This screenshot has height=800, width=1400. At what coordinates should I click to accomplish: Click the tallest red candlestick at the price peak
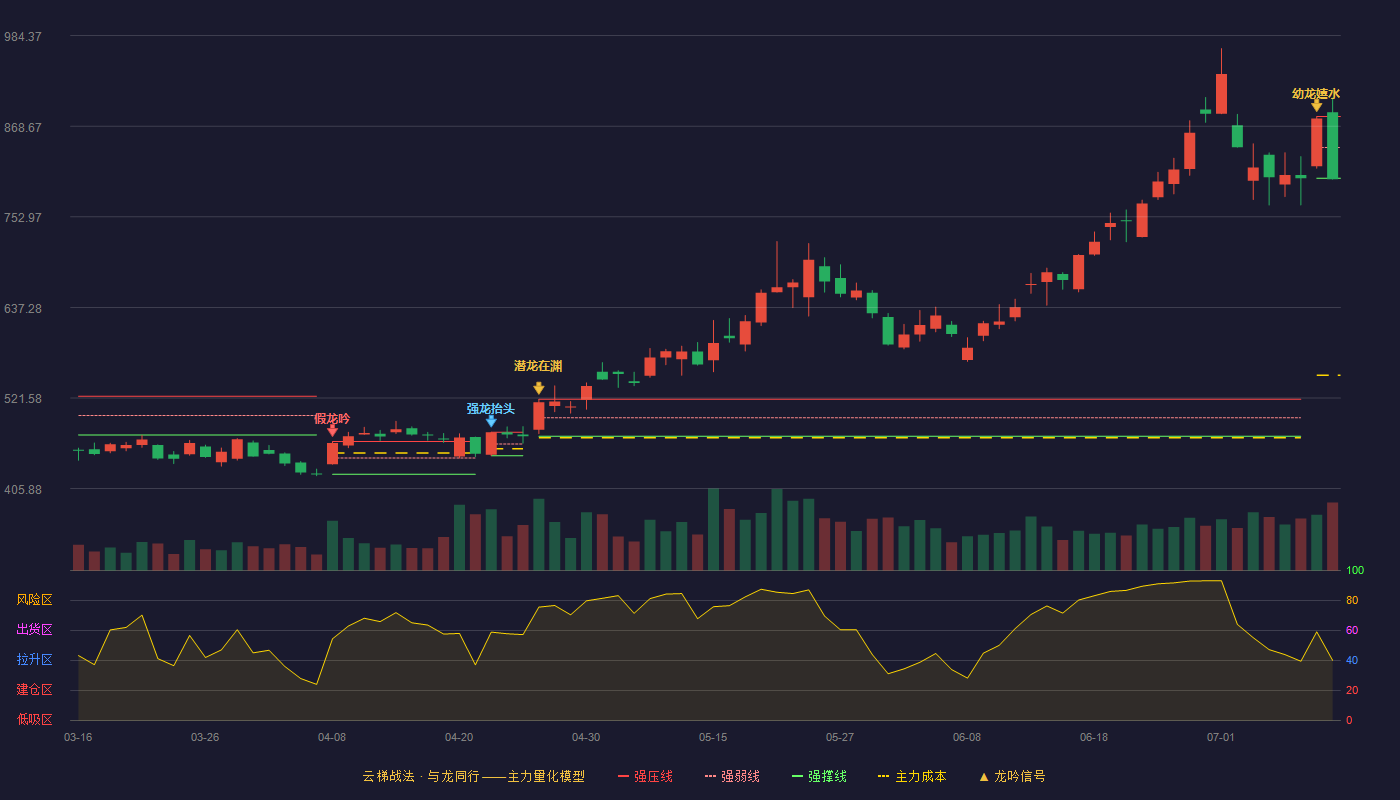[1221, 94]
